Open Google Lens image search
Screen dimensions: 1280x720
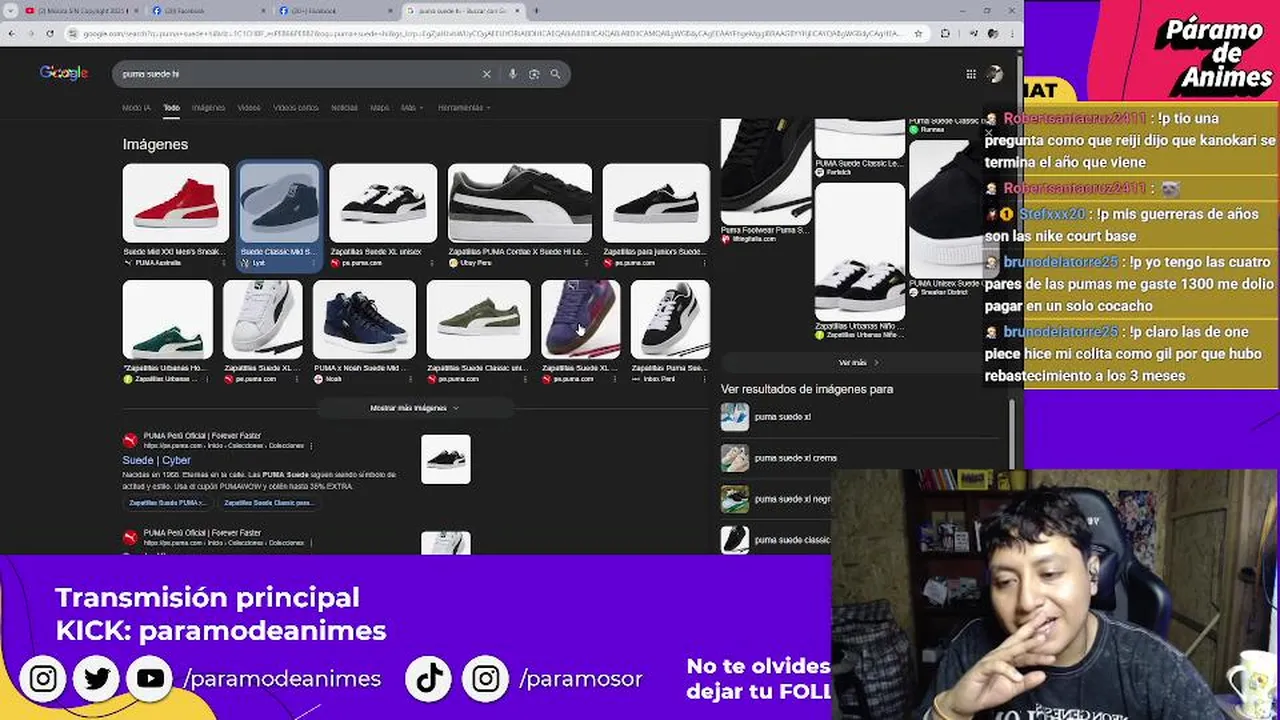pos(534,74)
